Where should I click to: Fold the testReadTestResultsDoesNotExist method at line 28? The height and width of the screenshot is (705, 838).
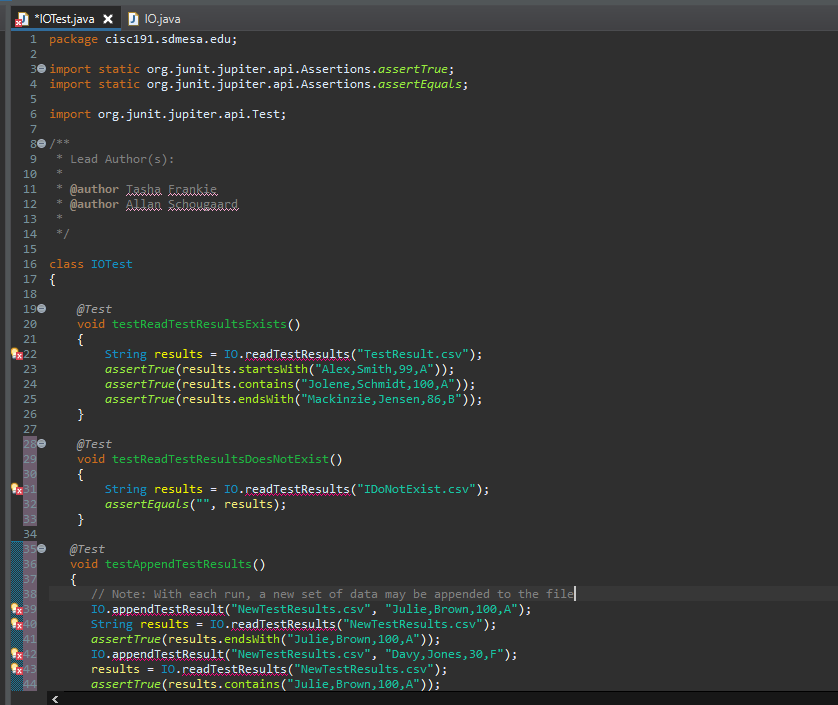coord(41,444)
